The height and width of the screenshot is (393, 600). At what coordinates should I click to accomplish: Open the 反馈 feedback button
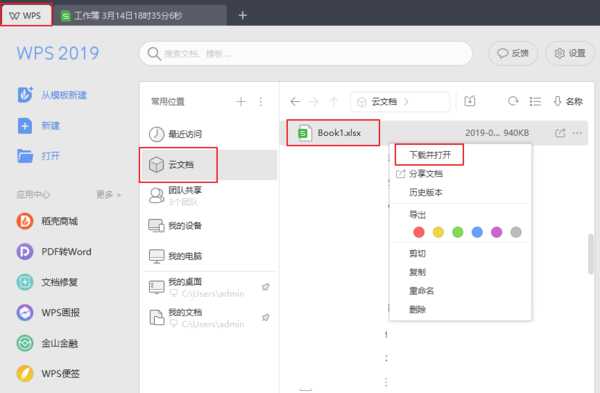[x=513, y=53]
